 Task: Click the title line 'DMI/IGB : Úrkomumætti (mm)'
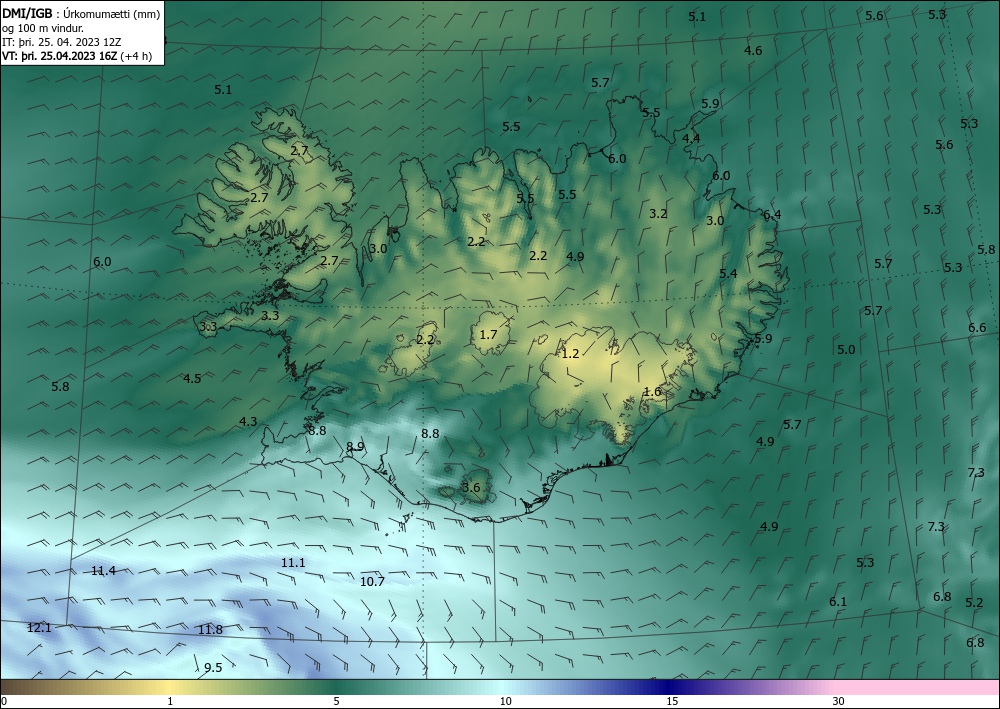81,13
